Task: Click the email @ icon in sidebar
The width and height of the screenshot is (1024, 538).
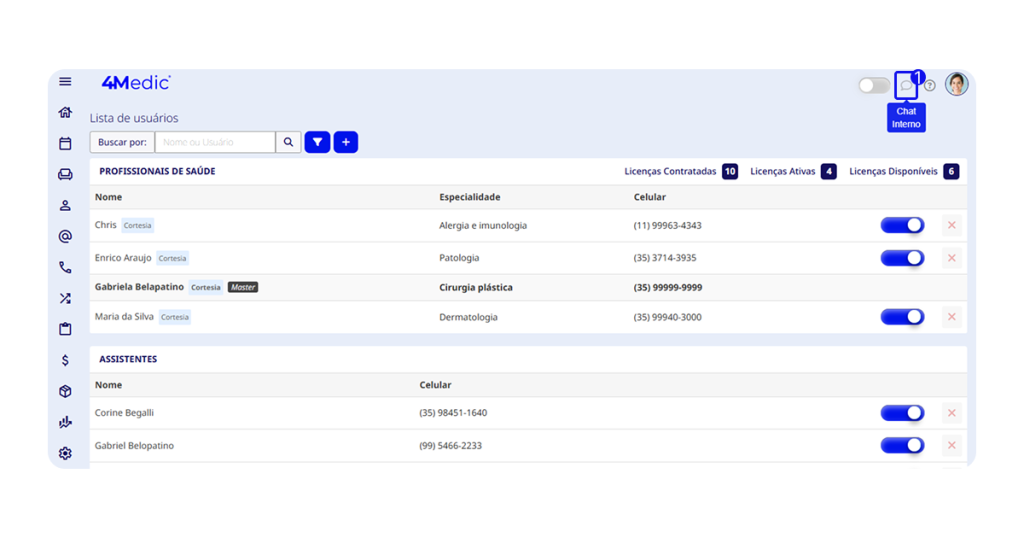Action: (65, 237)
